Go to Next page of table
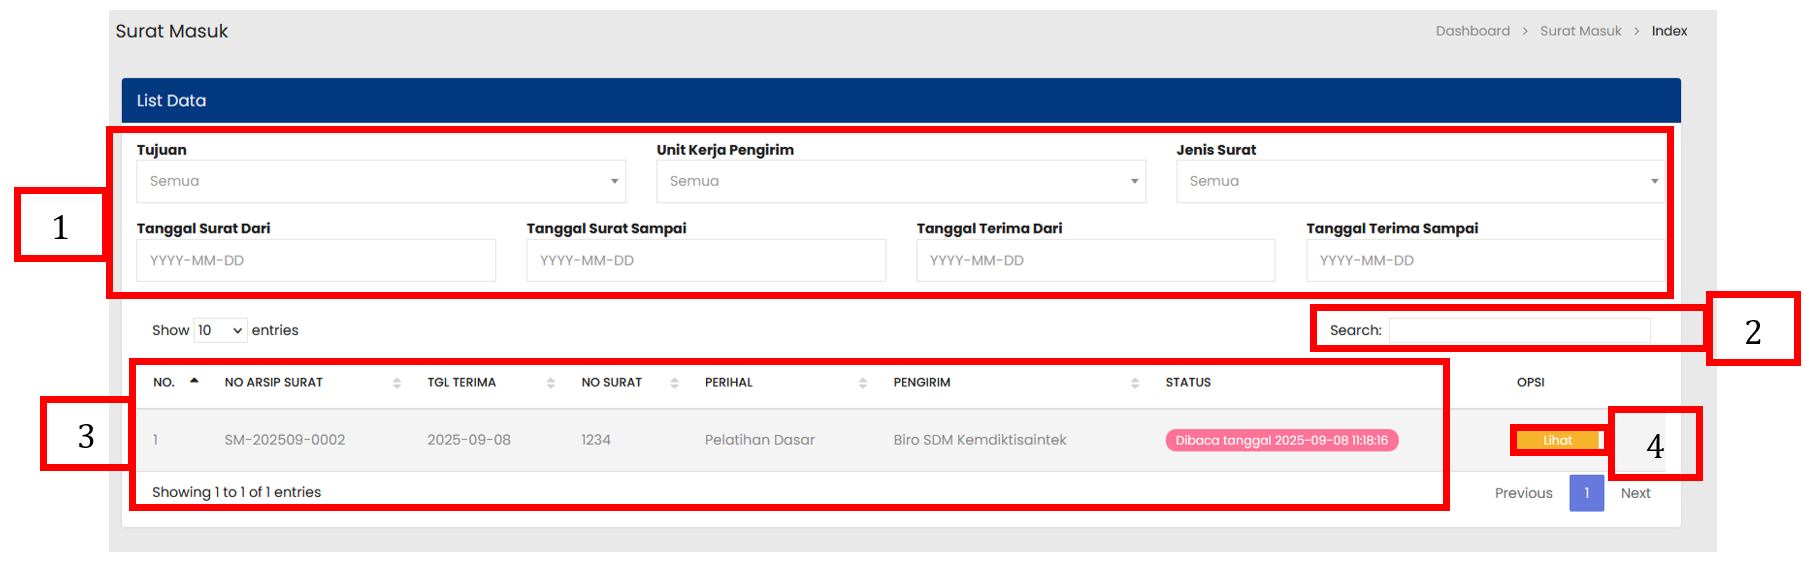Screen dimensions: 1805x567 coord(1635,493)
